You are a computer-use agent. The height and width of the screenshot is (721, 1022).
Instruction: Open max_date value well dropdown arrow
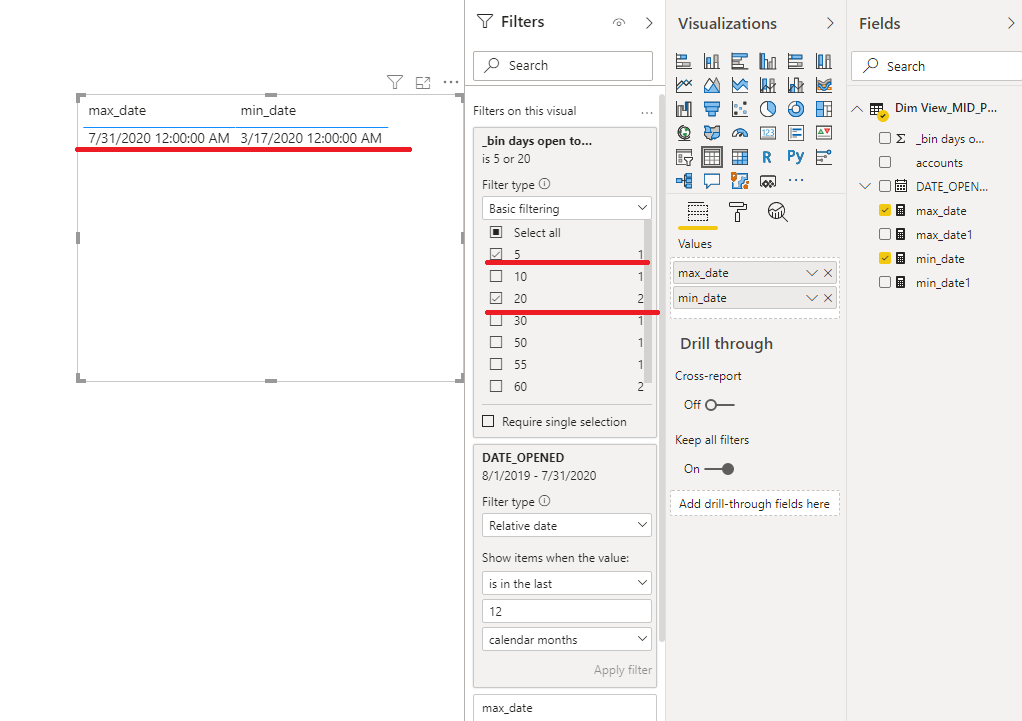pyautogui.click(x=811, y=272)
